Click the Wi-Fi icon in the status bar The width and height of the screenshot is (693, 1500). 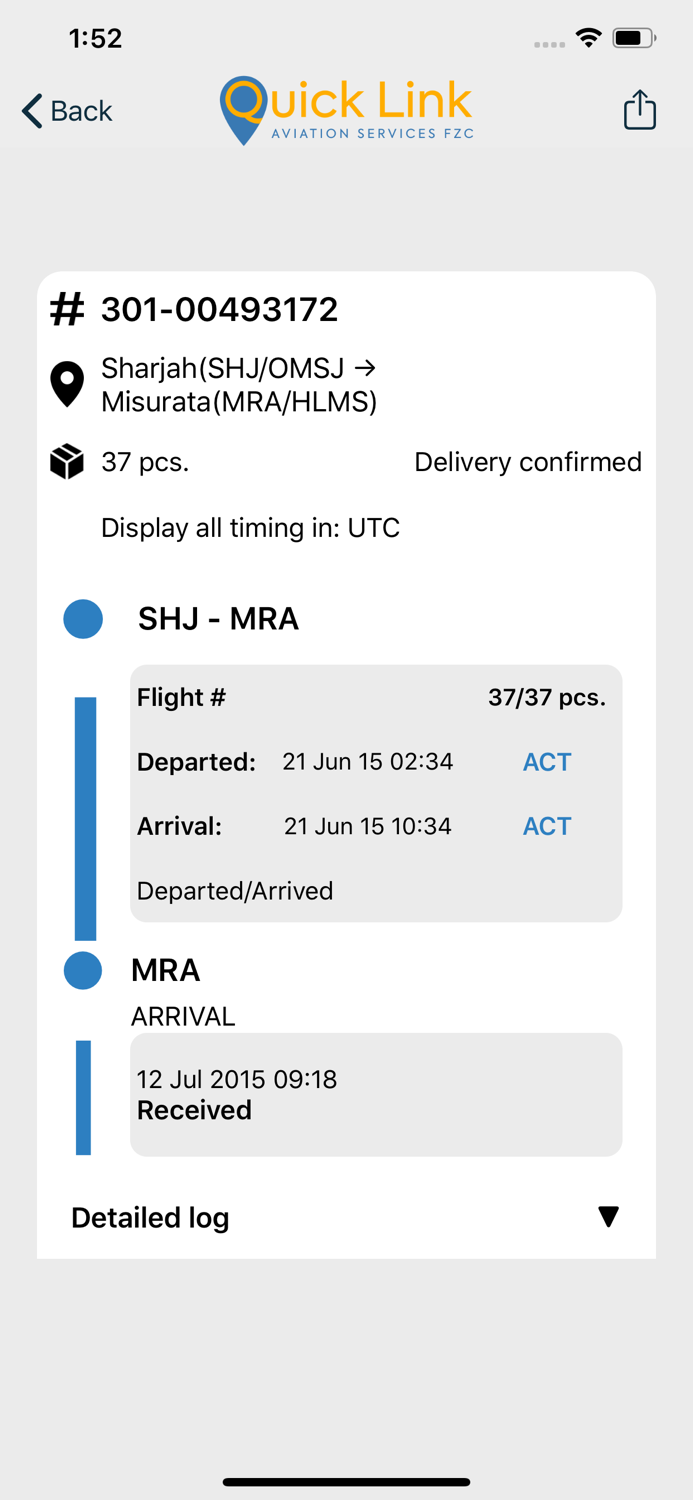pos(588,36)
